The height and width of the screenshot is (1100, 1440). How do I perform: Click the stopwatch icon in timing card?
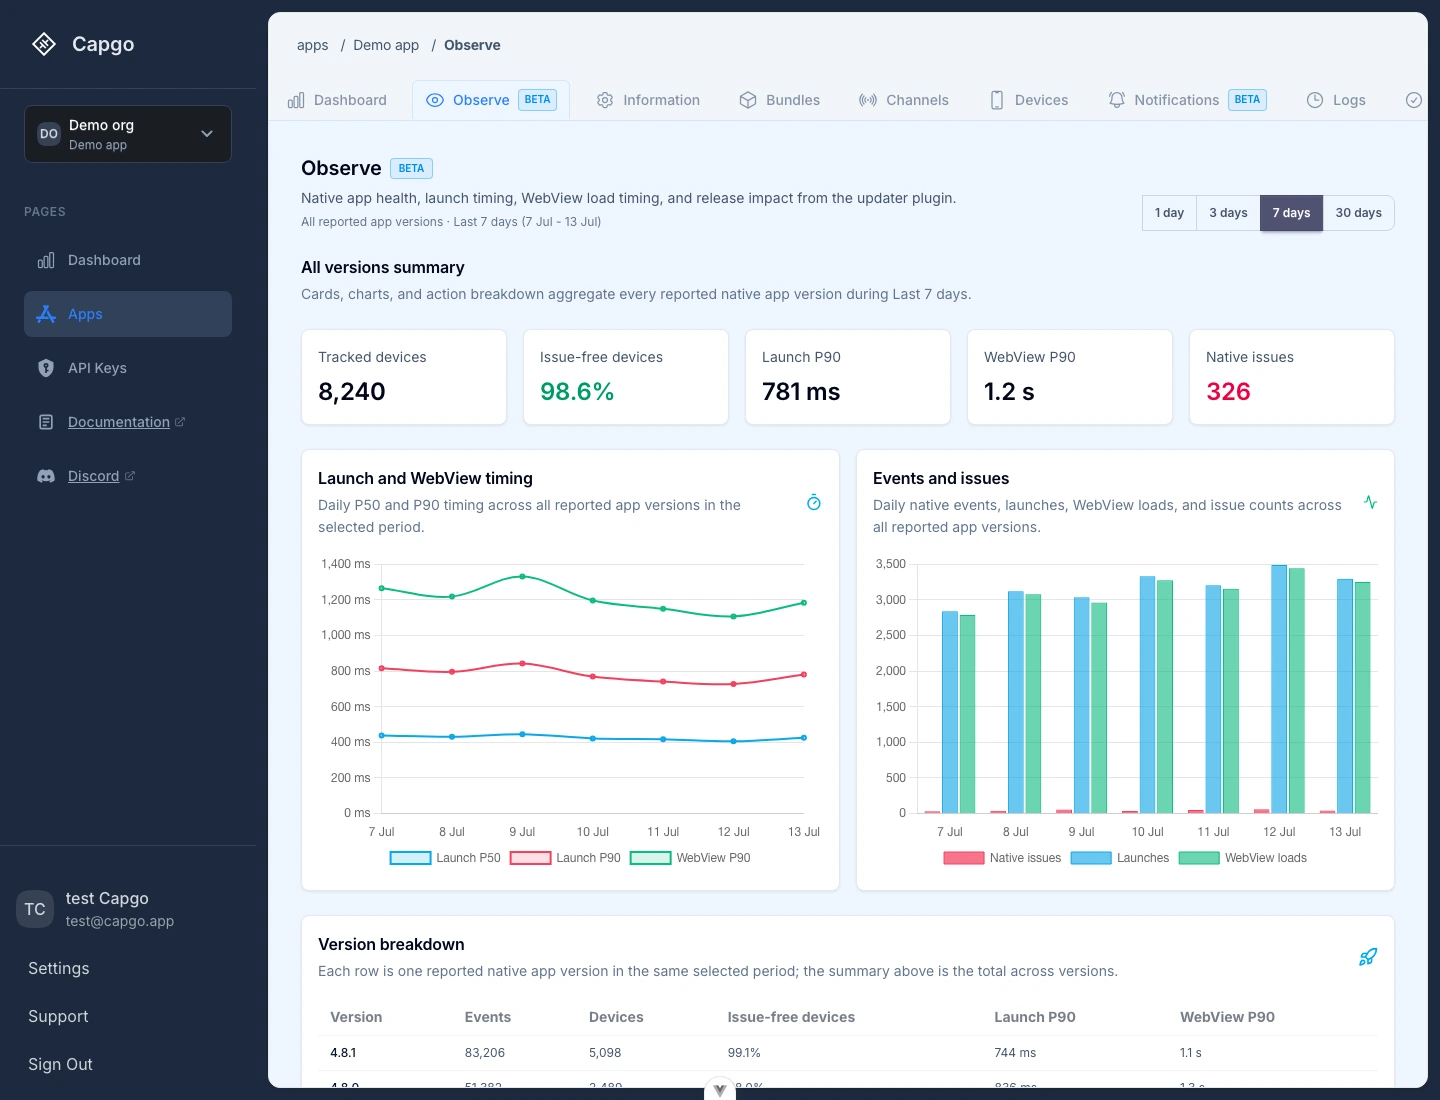814,502
